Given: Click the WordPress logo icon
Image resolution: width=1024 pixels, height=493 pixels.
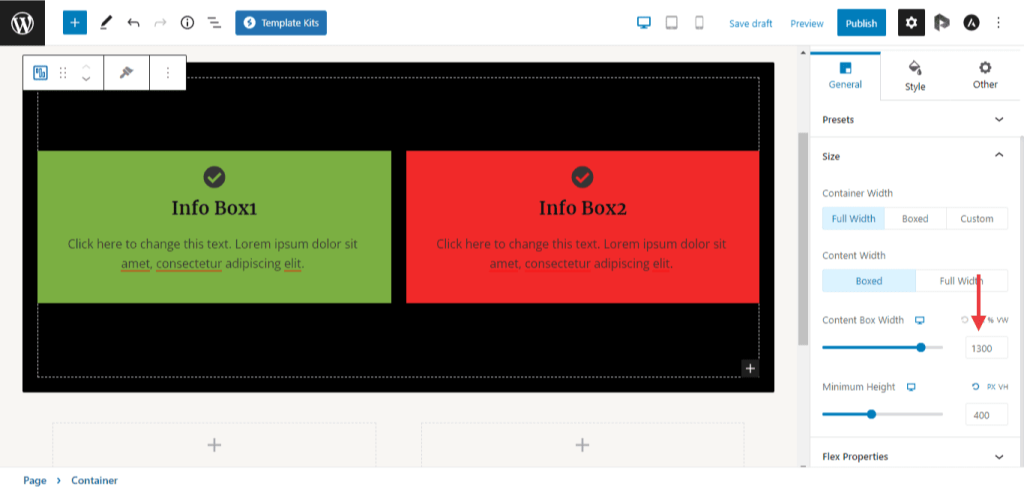Looking at the screenshot, I should 22,22.
